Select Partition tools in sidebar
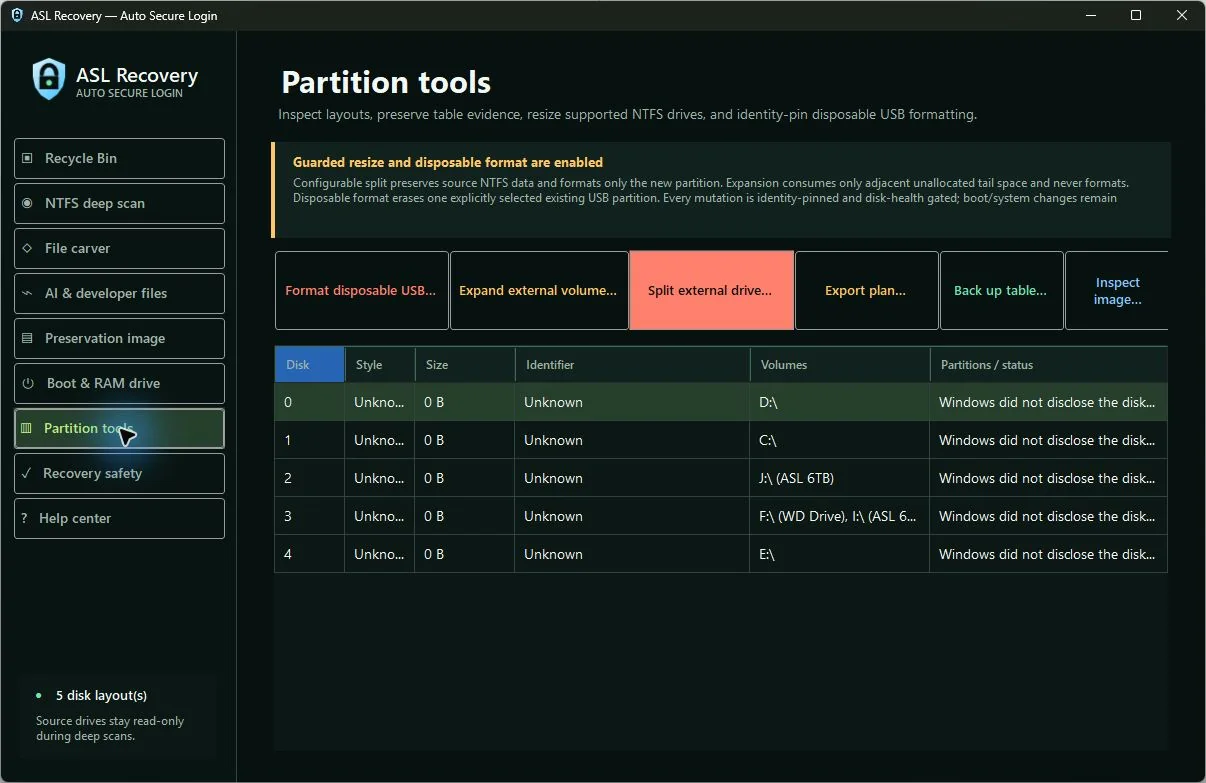This screenshot has width=1206, height=783. coord(119,428)
